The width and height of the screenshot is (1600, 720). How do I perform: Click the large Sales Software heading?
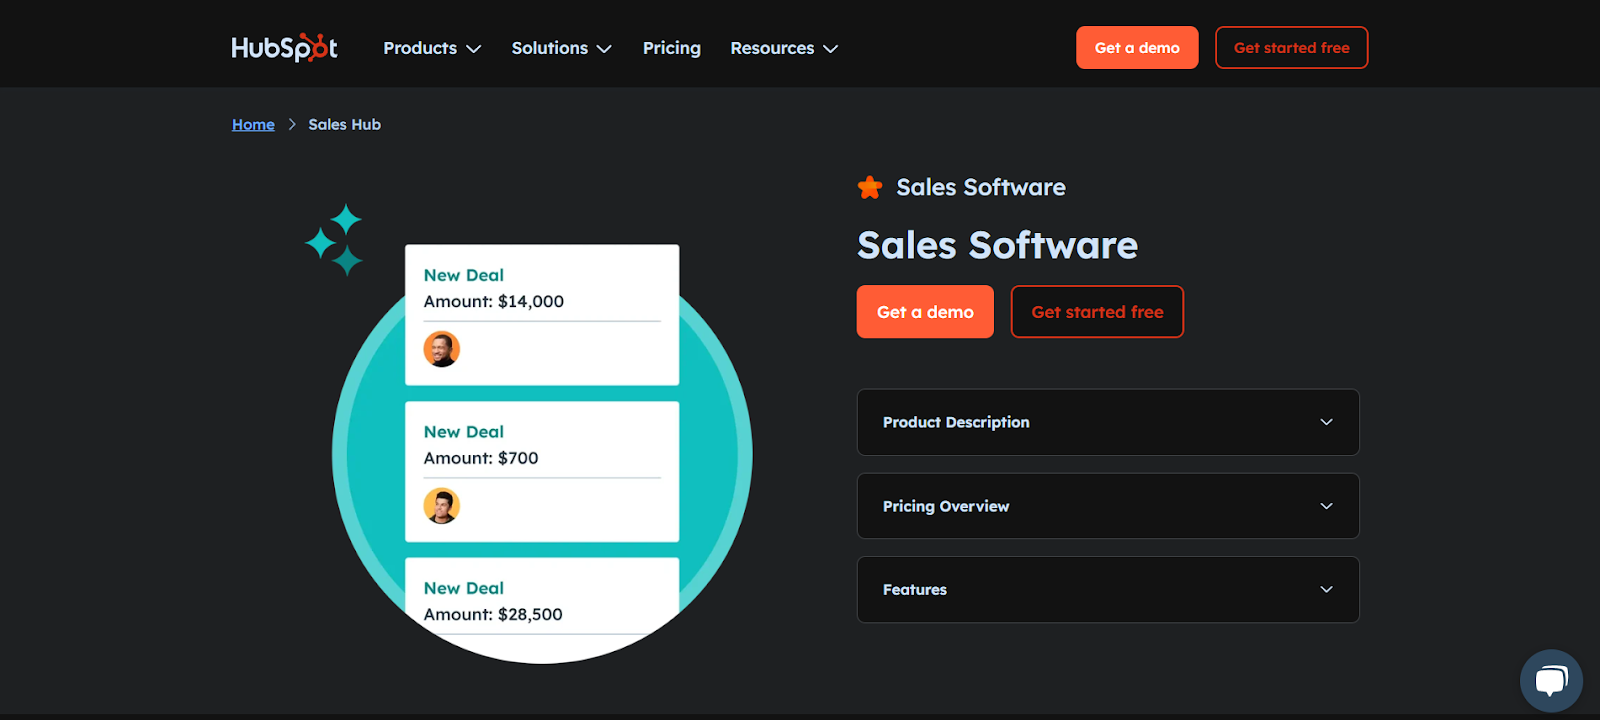click(x=997, y=245)
